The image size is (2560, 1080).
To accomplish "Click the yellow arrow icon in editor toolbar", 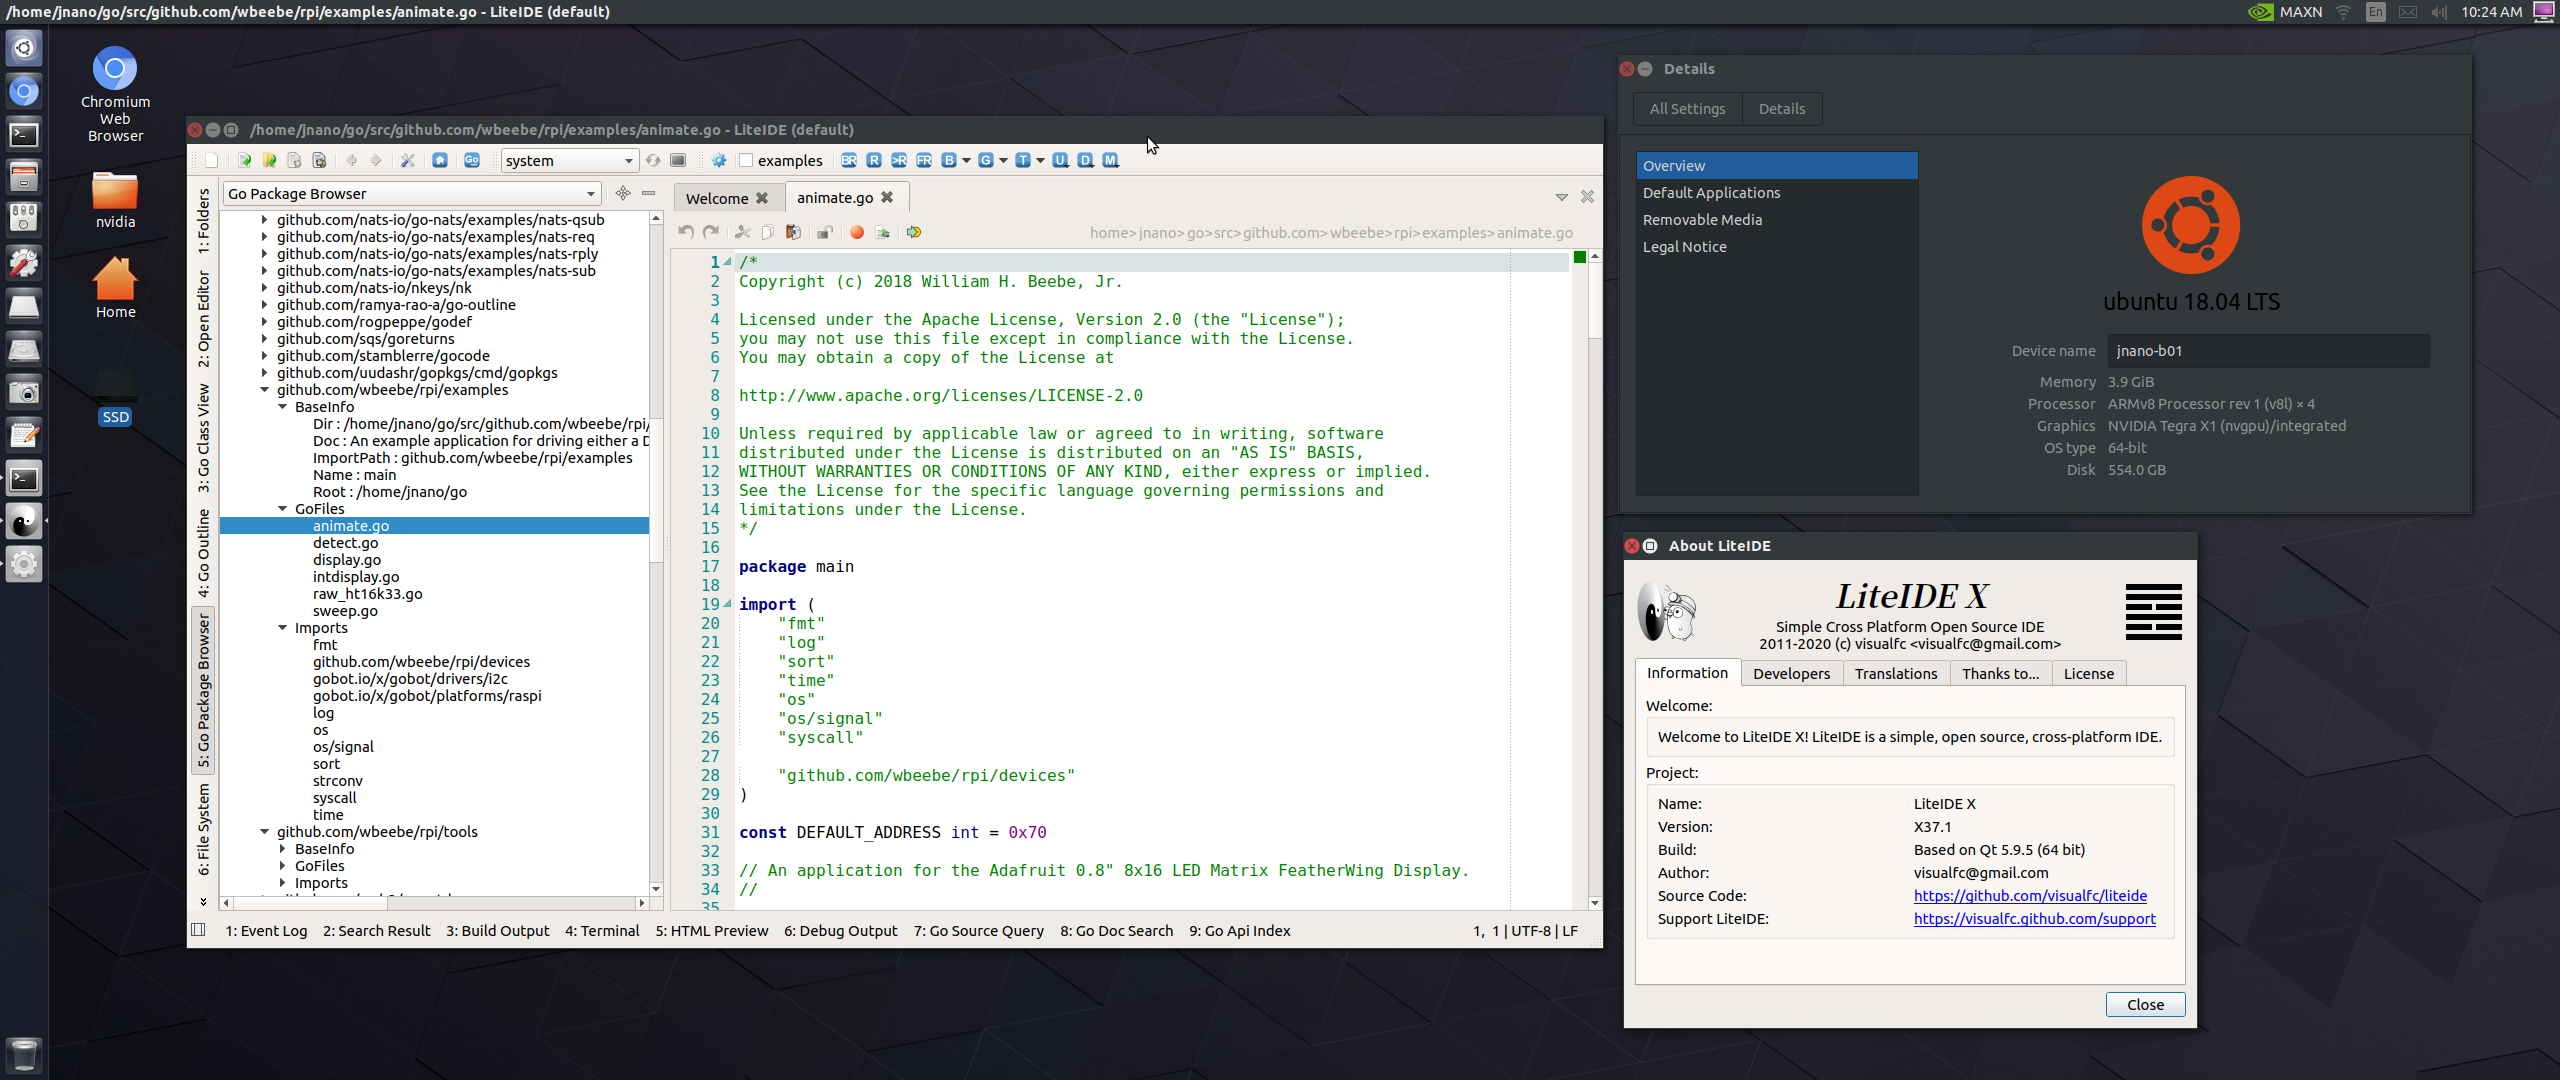I will pyautogui.click(x=914, y=232).
